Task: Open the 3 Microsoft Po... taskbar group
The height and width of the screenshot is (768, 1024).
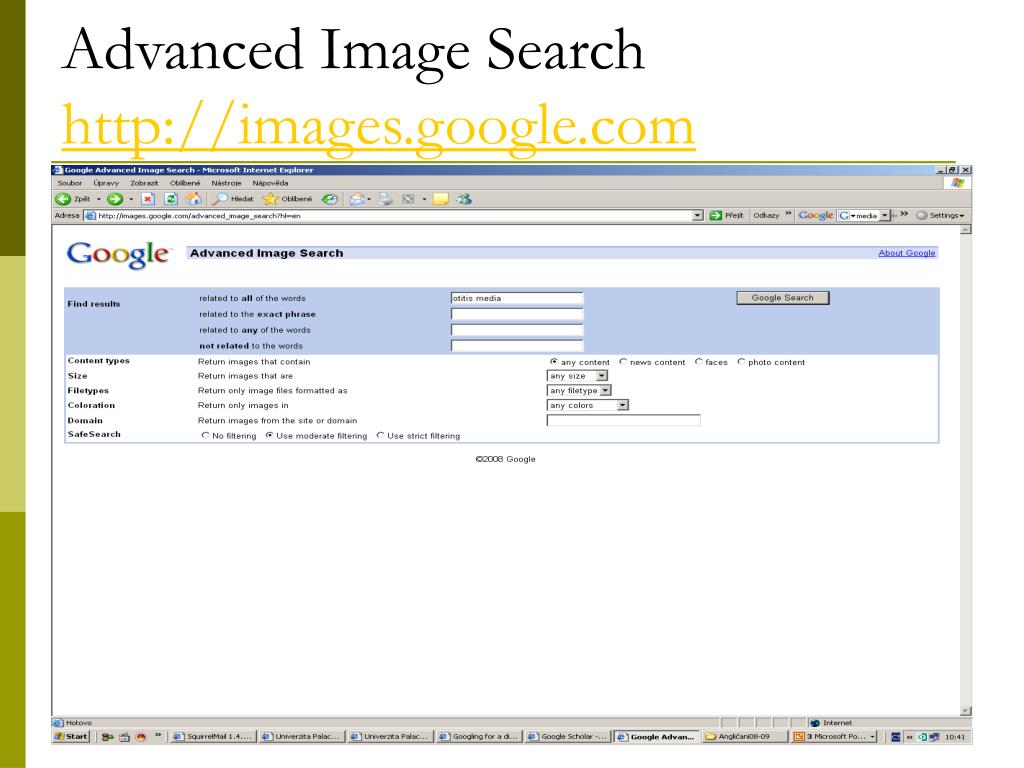Action: pos(835,737)
